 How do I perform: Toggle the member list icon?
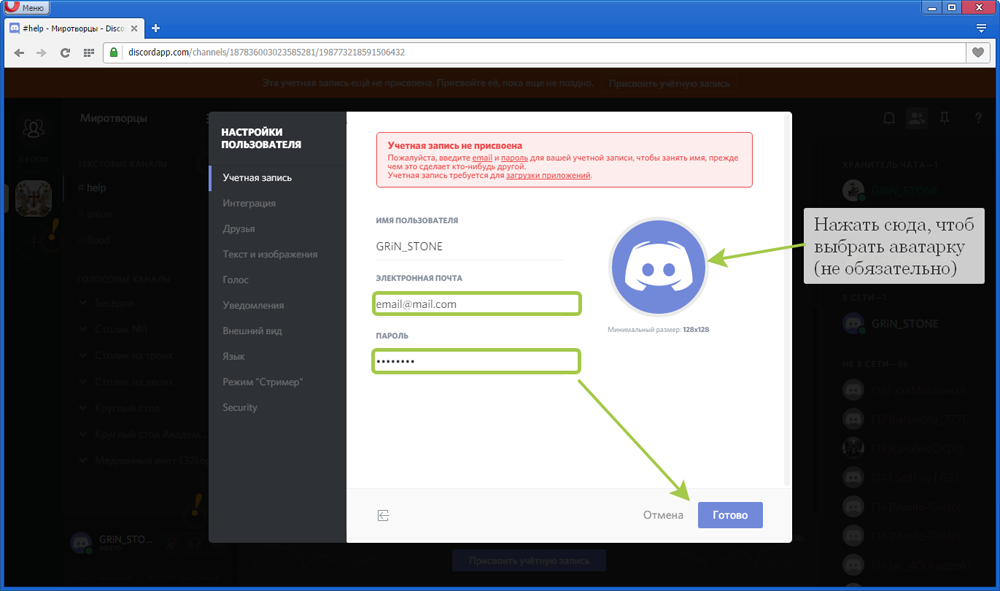click(x=916, y=118)
